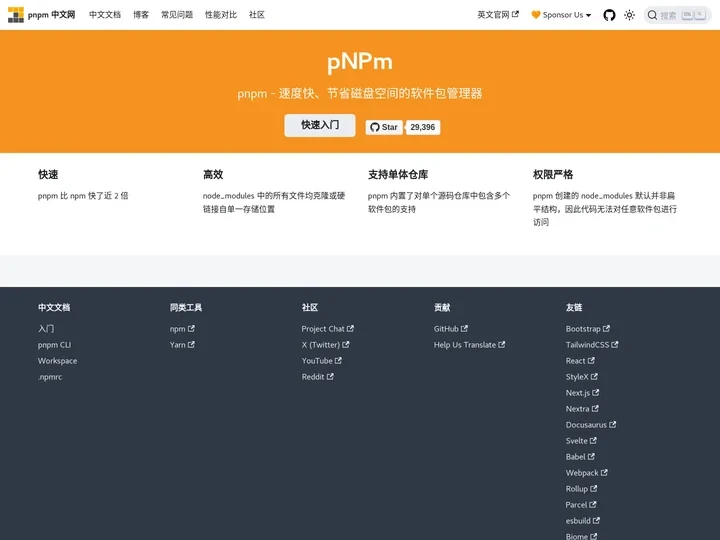Focus the search field in navbar
This screenshot has height=540, width=720.
click(677, 15)
